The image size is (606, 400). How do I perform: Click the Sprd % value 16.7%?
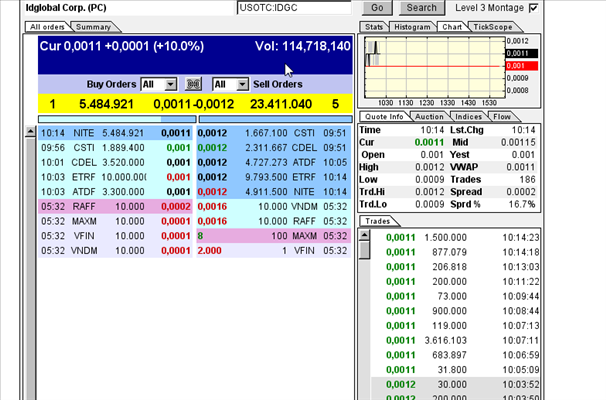522,204
